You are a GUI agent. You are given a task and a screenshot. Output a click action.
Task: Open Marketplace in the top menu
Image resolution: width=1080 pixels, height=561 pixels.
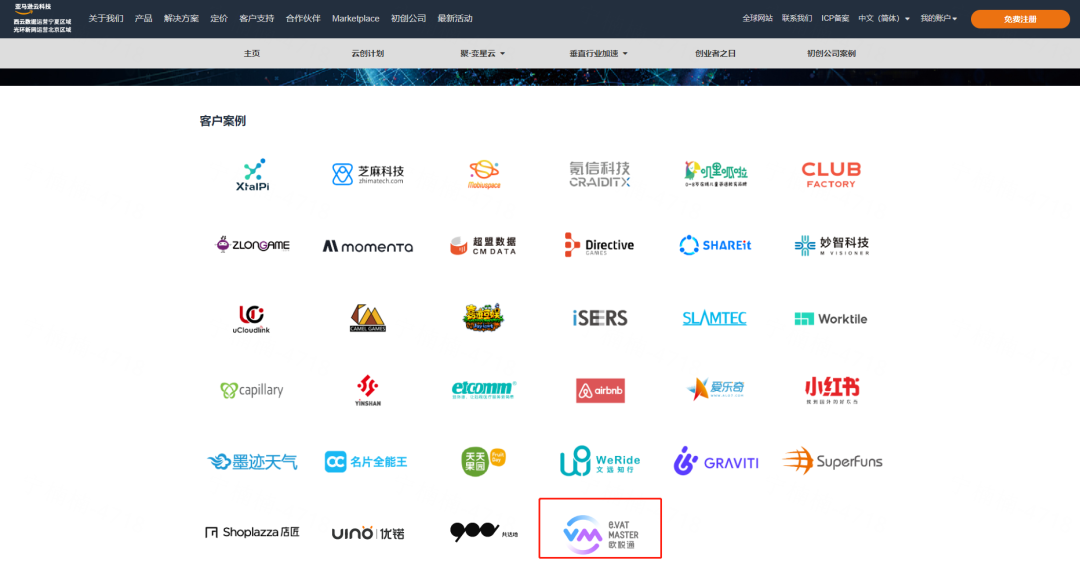(x=355, y=19)
